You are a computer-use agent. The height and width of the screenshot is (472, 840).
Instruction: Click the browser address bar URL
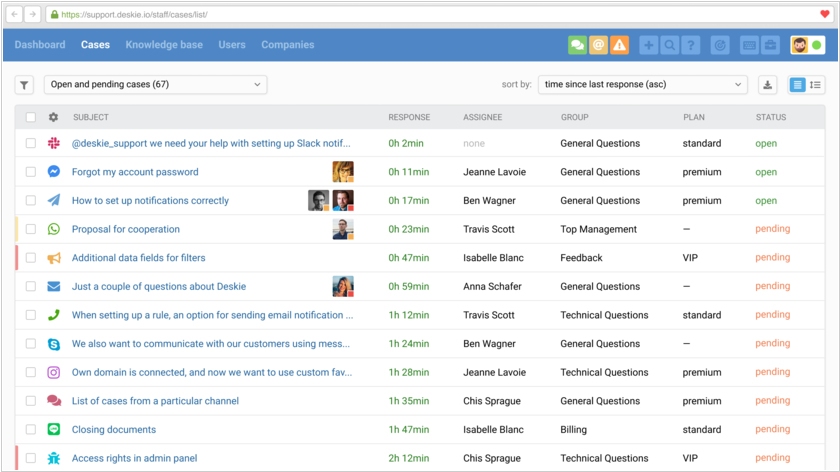click(134, 14)
